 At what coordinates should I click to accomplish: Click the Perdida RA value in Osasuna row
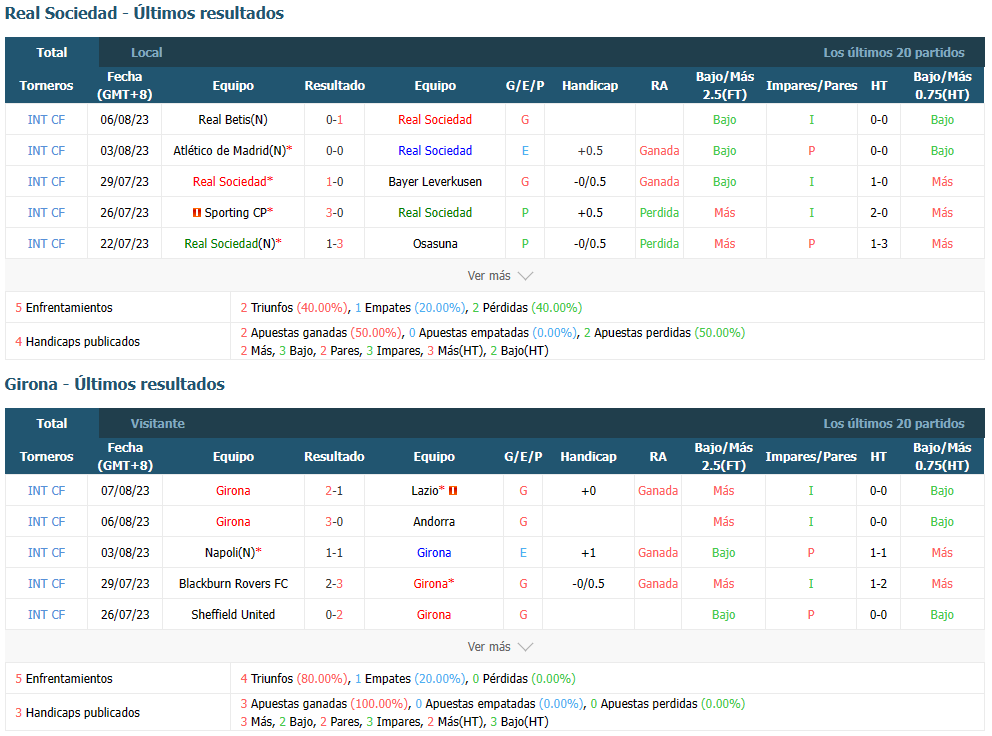(x=659, y=244)
